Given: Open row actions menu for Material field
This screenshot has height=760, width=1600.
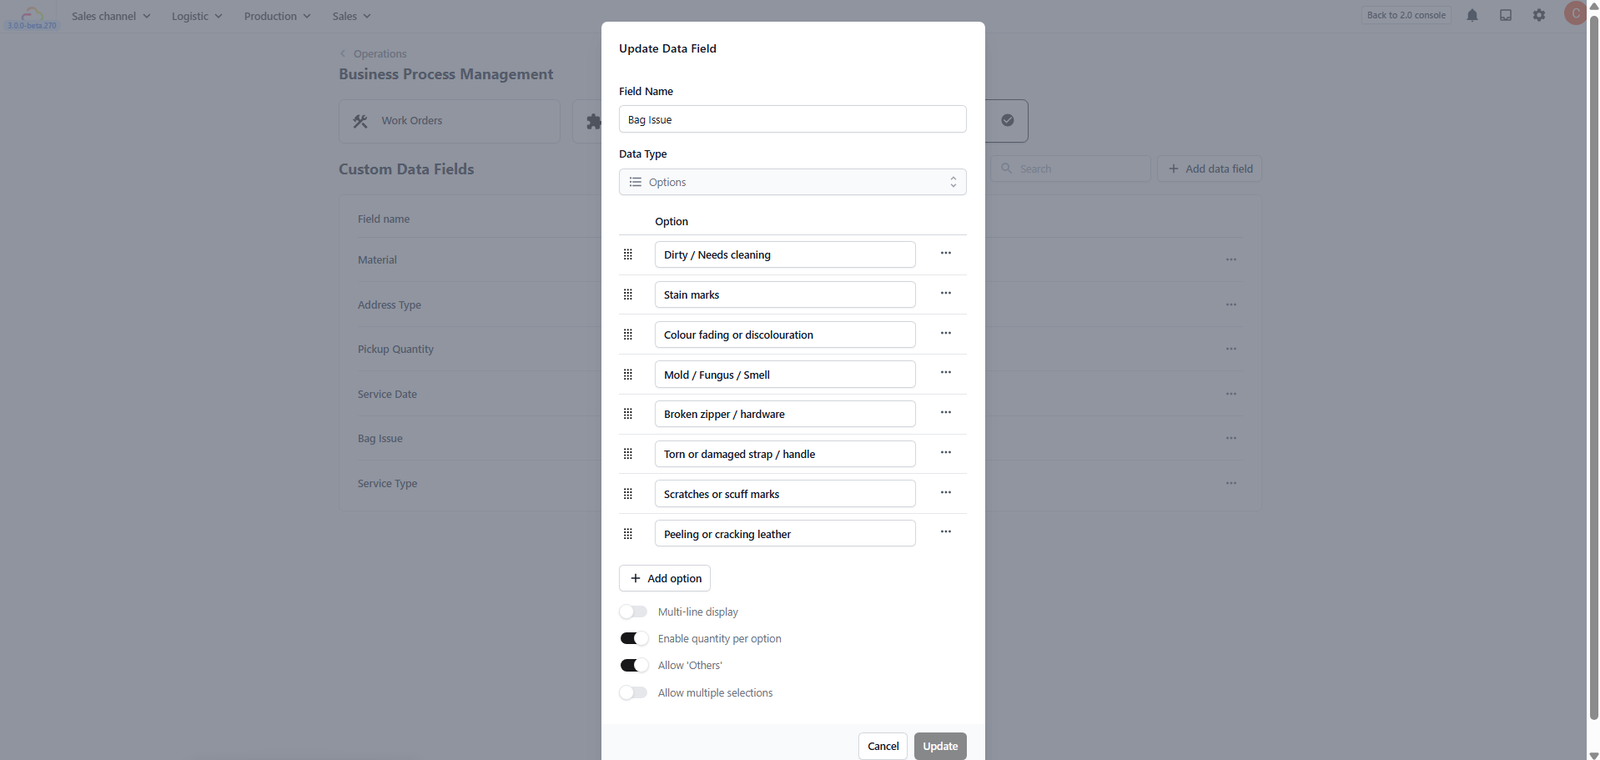Looking at the screenshot, I should tap(1231, 260).
